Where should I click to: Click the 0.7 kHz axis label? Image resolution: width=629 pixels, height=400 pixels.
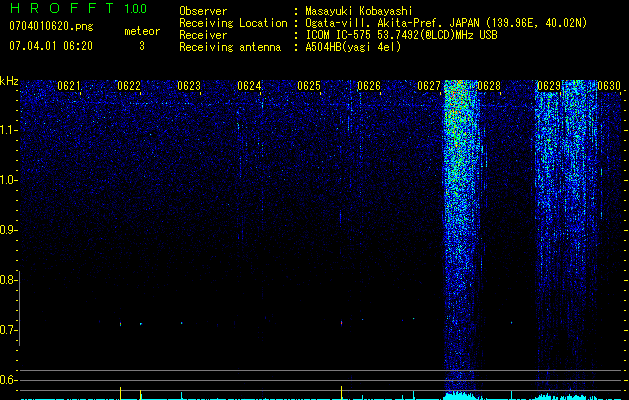click(x=7, y=330)
